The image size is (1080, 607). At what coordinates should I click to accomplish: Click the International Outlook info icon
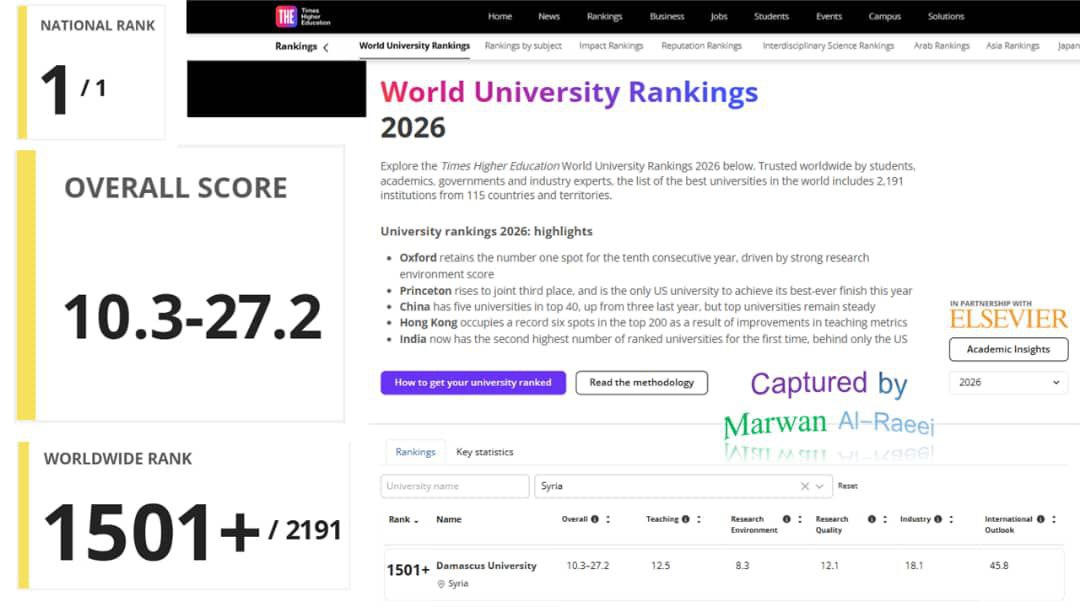coord(1041,519)
